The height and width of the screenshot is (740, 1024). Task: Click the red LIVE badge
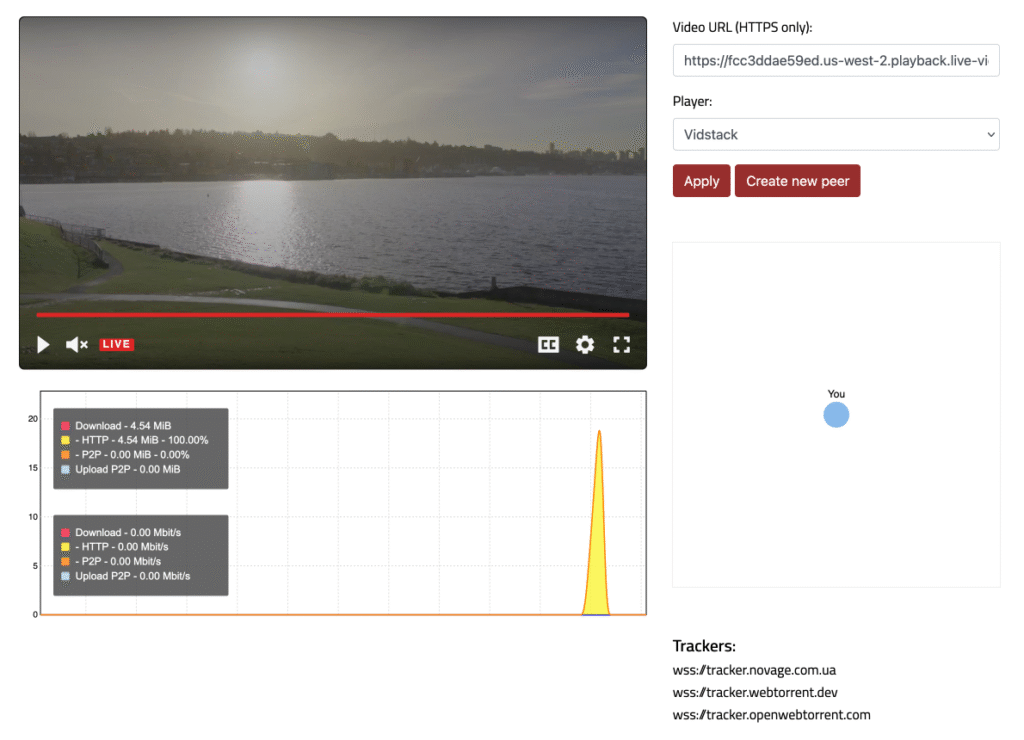[x=117, y=345]
